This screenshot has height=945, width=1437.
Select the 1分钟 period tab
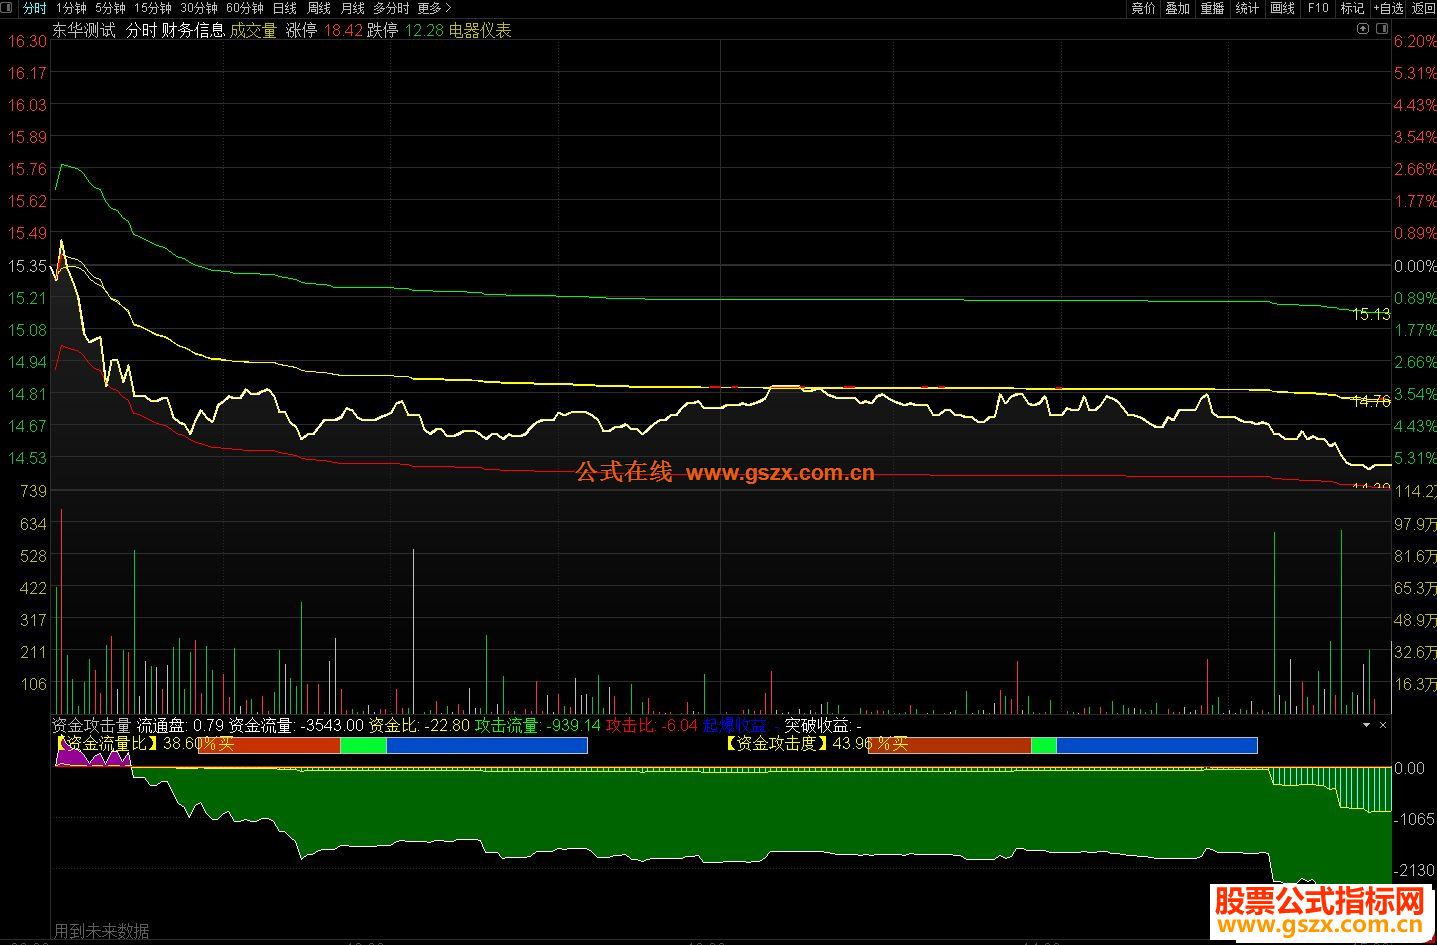[71, 8]
